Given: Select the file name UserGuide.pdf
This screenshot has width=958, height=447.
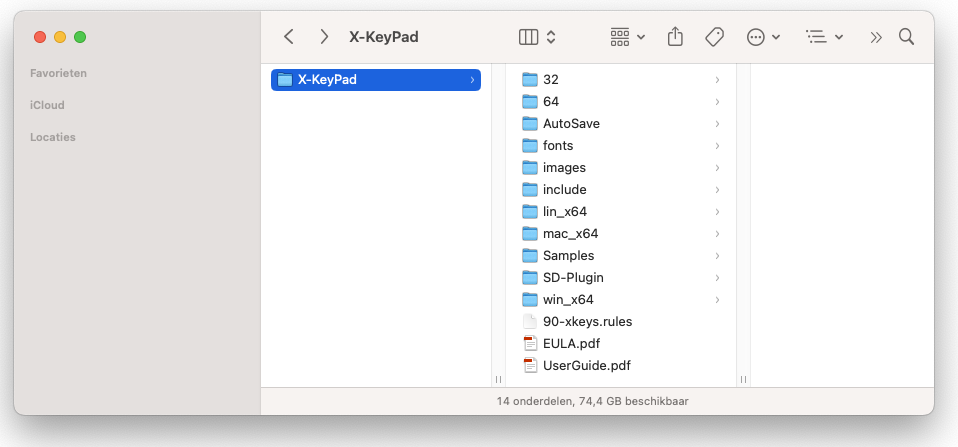Looking at the screenshot, I should [587, 366].
